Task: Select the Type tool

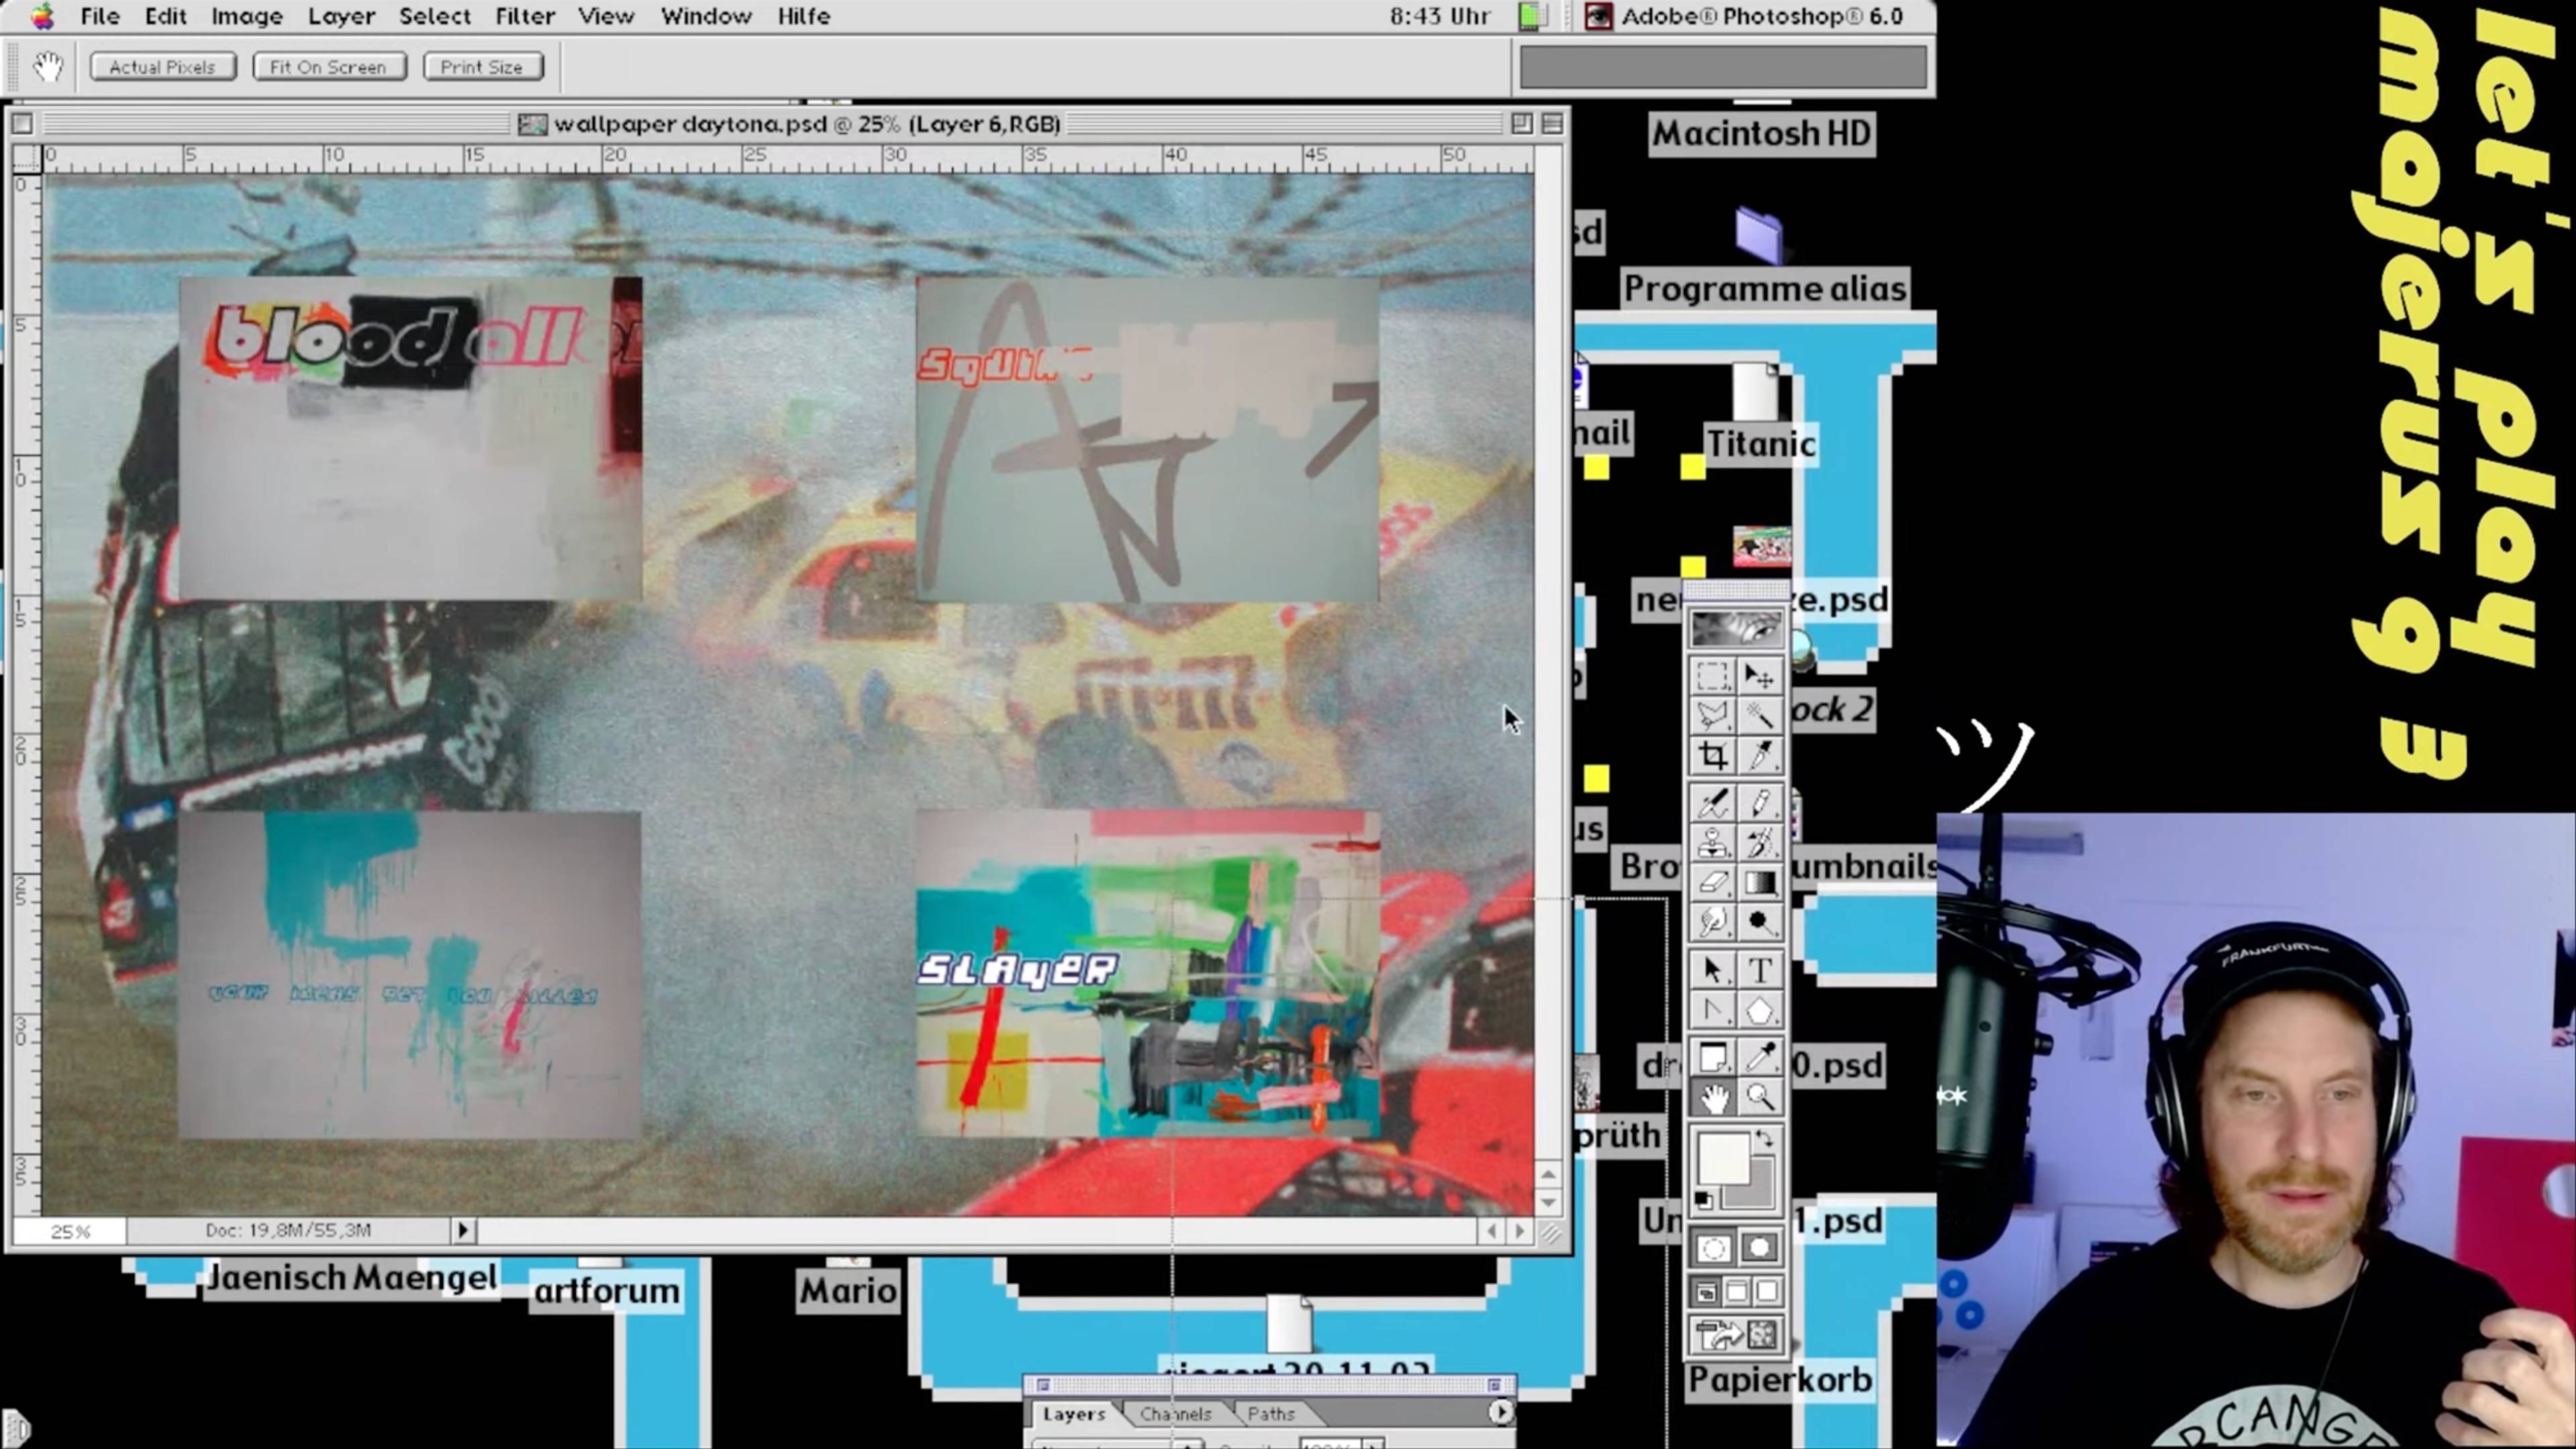Action: click(x=1760, y=970)
